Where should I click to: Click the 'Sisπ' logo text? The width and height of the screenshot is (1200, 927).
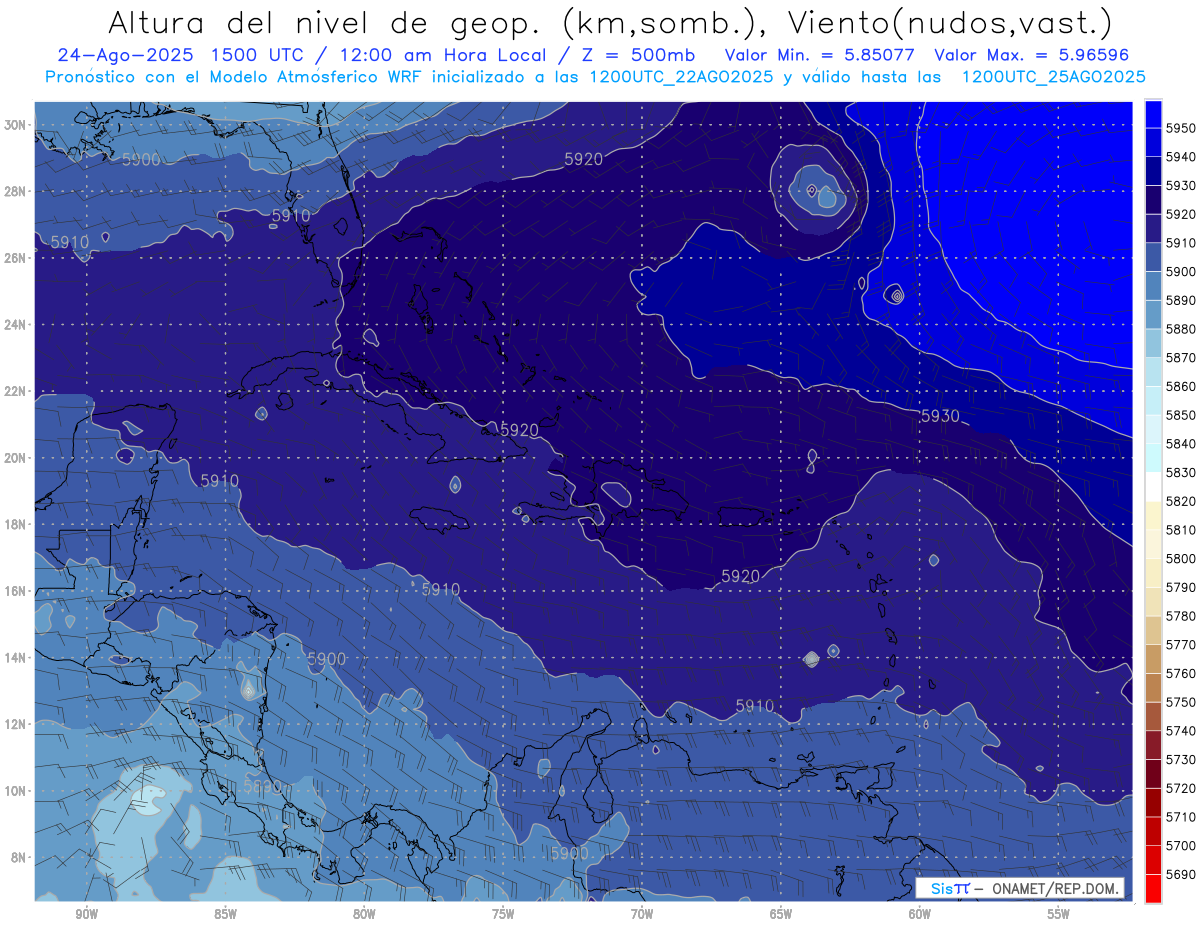point(949,889)
